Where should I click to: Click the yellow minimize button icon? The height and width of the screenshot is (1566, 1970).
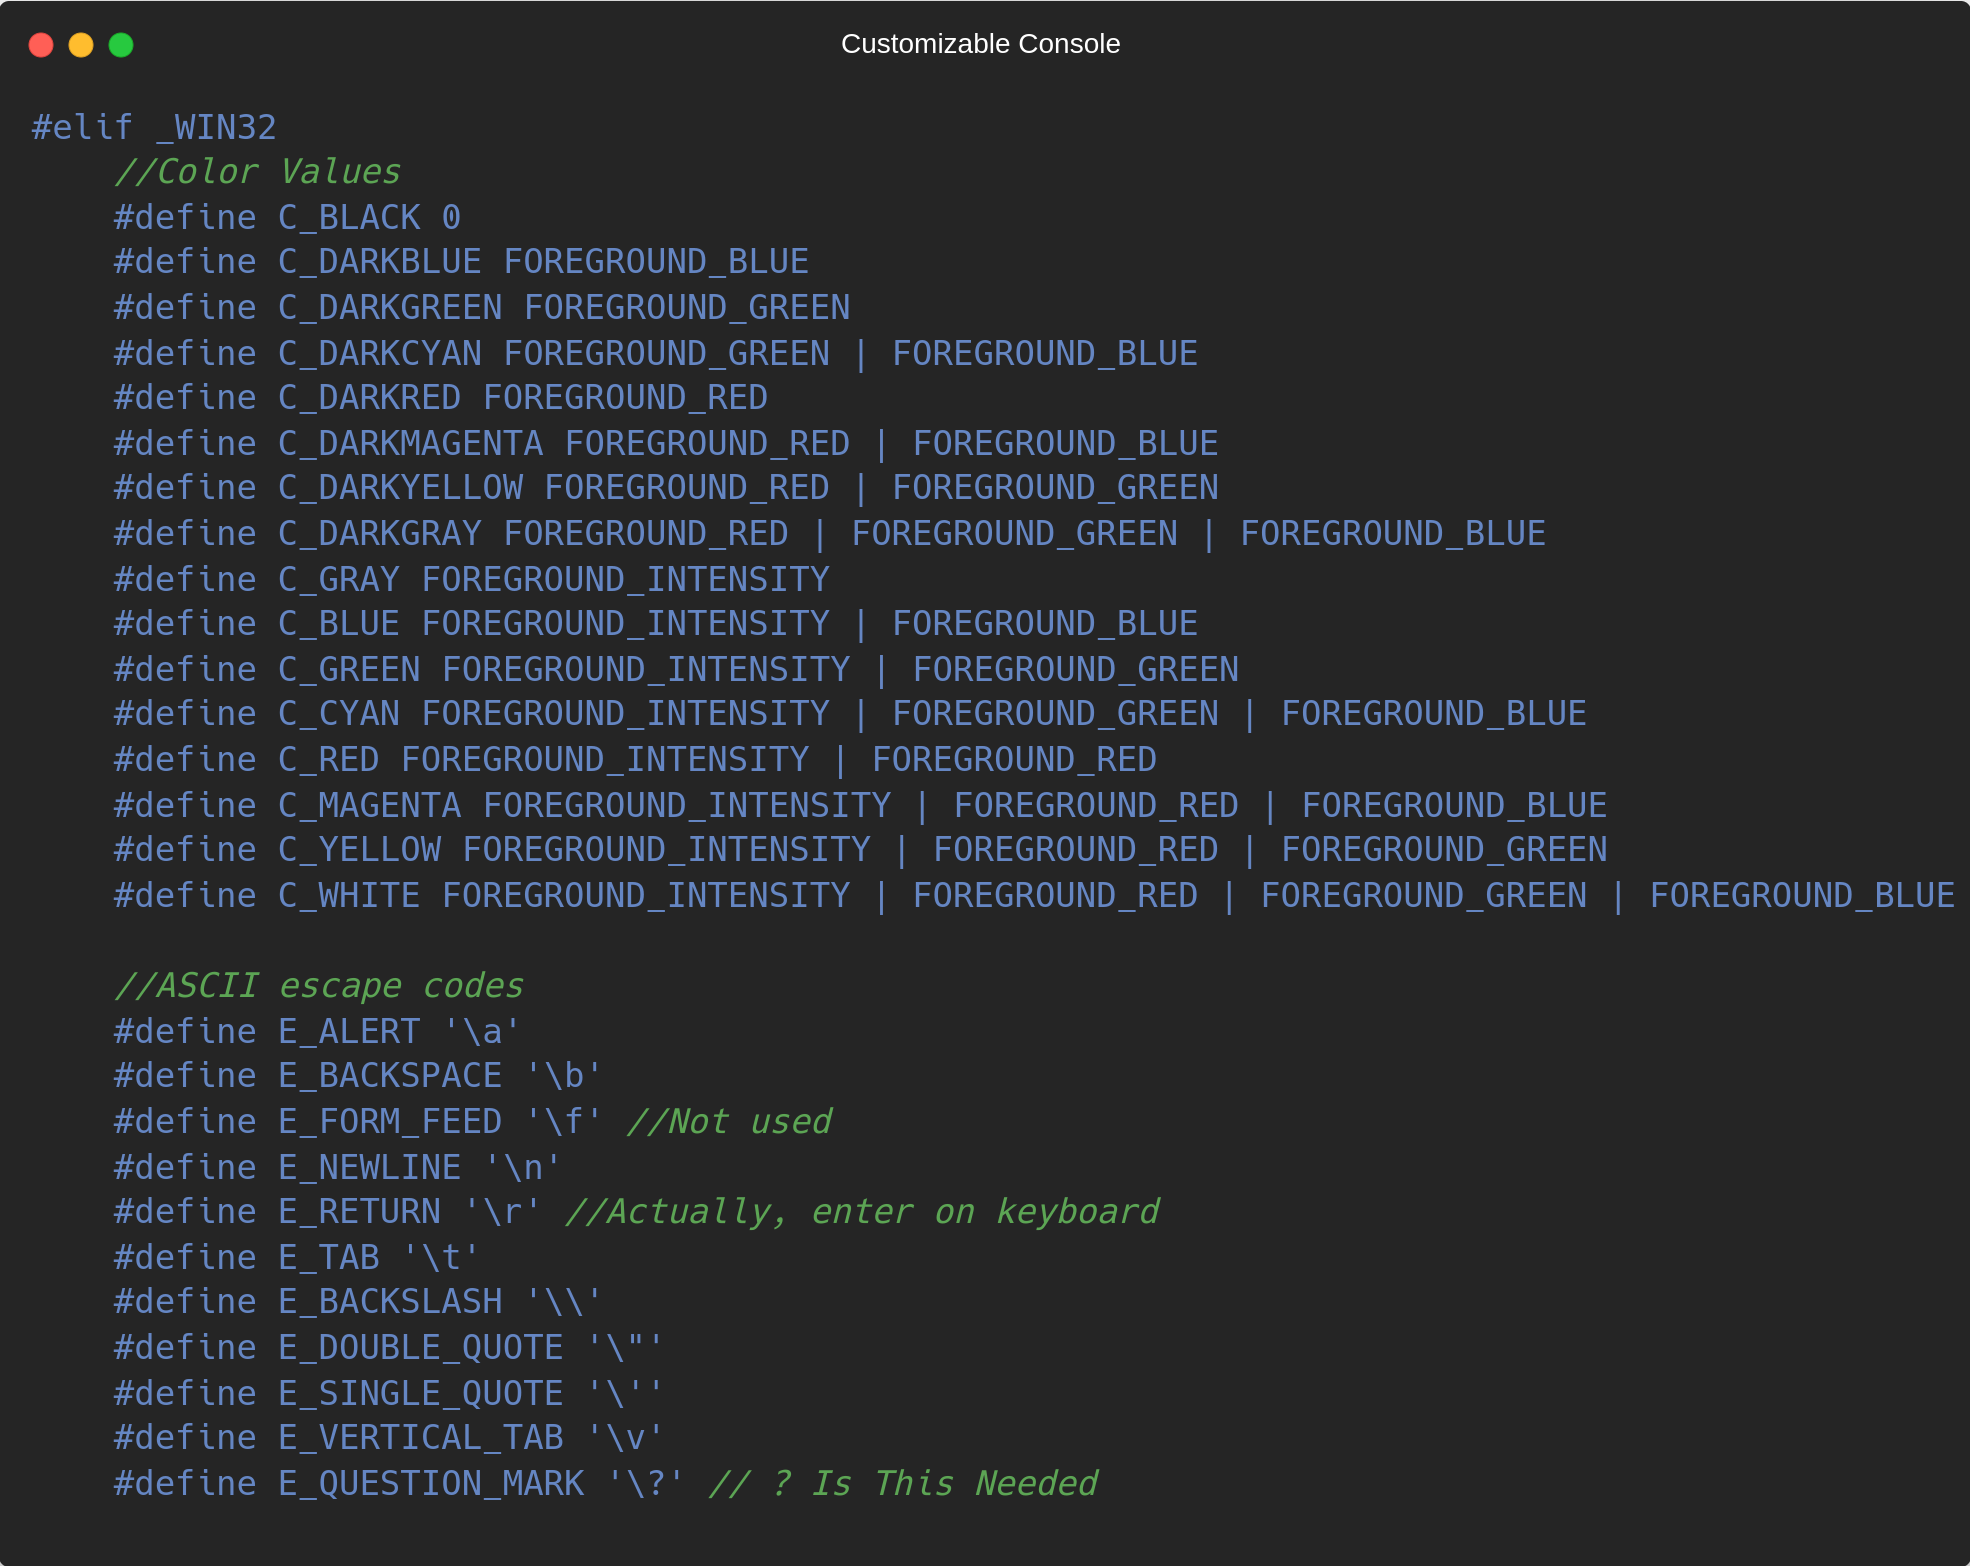click(x=80, y=43)
